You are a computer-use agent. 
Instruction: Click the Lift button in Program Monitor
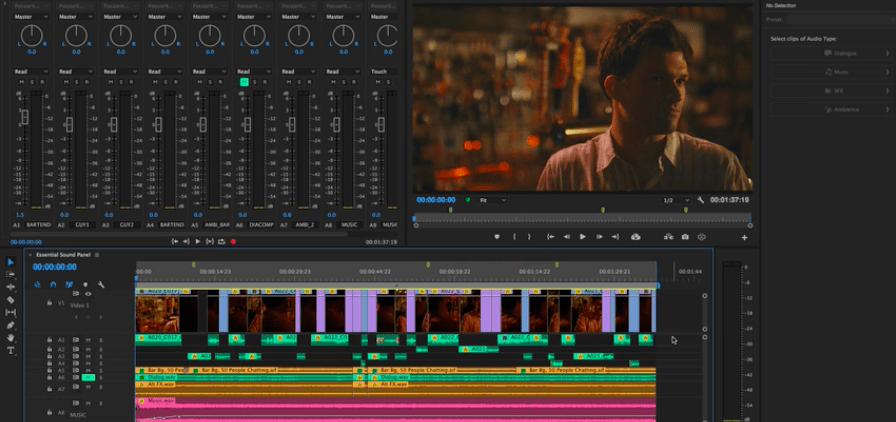[635, 237]
